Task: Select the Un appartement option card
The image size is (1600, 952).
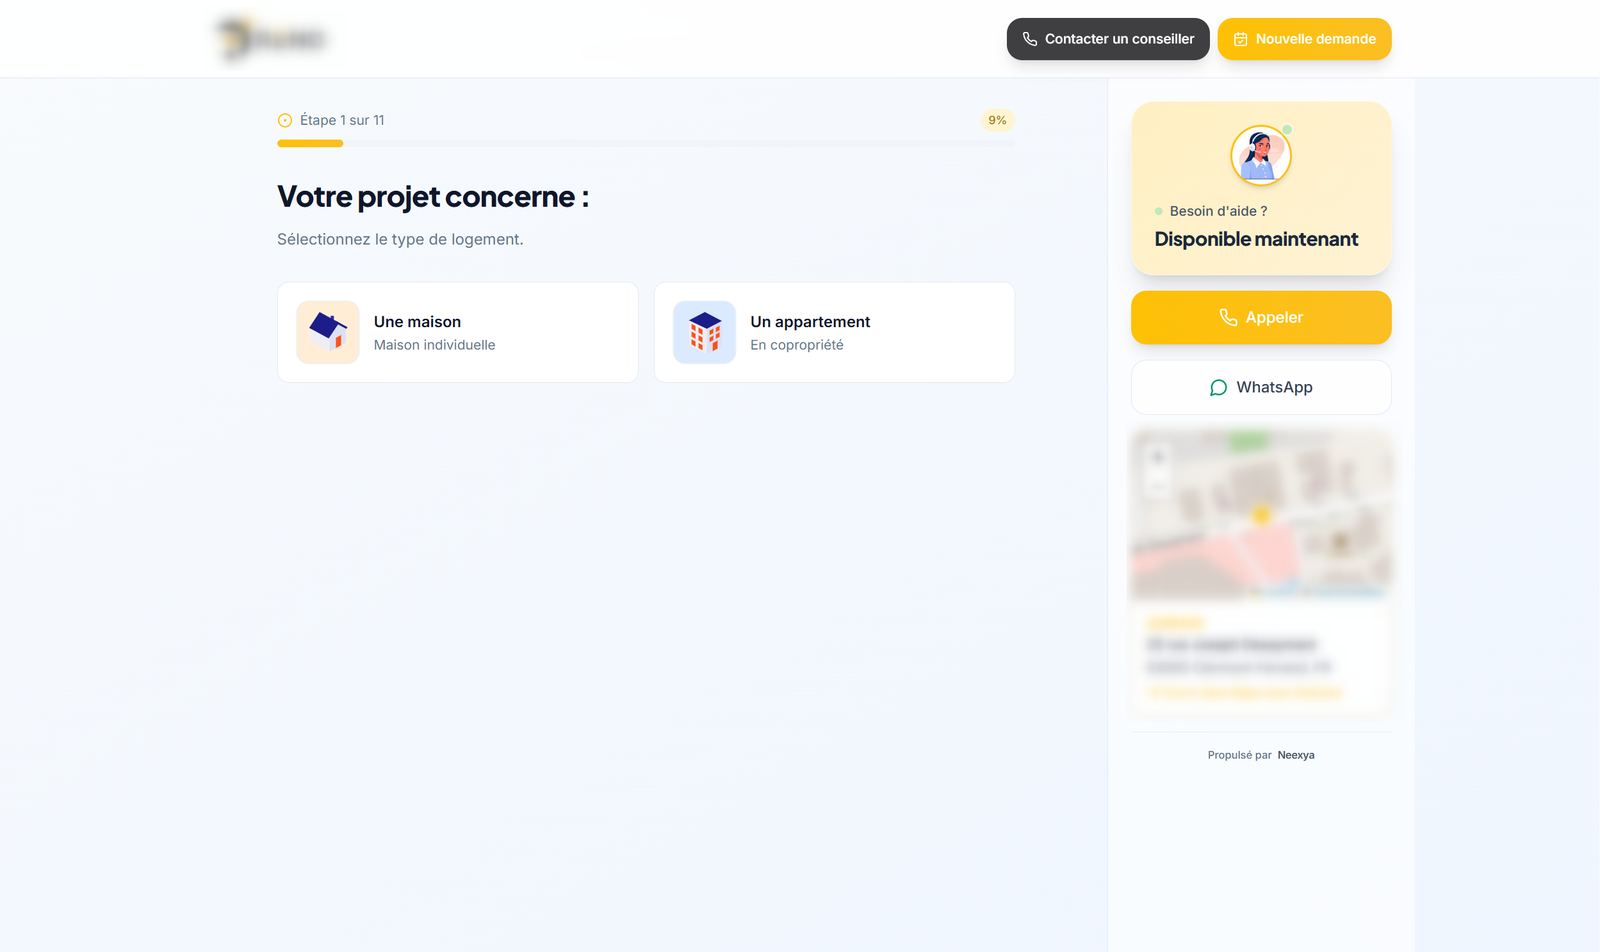Action: (834, 332)
